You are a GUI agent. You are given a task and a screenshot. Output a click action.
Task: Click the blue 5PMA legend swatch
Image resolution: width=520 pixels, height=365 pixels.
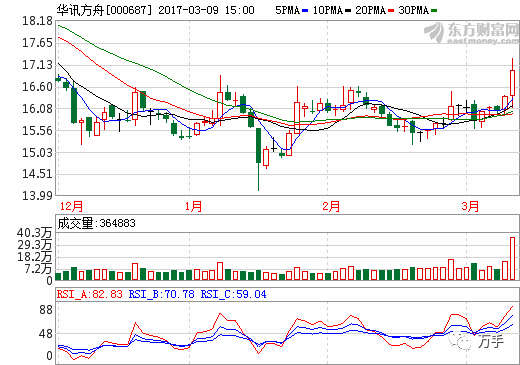(305, 11)
